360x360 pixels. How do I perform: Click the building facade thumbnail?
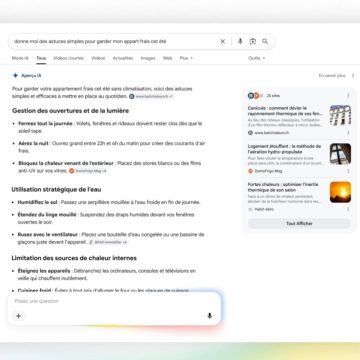(x=340, y=115)
